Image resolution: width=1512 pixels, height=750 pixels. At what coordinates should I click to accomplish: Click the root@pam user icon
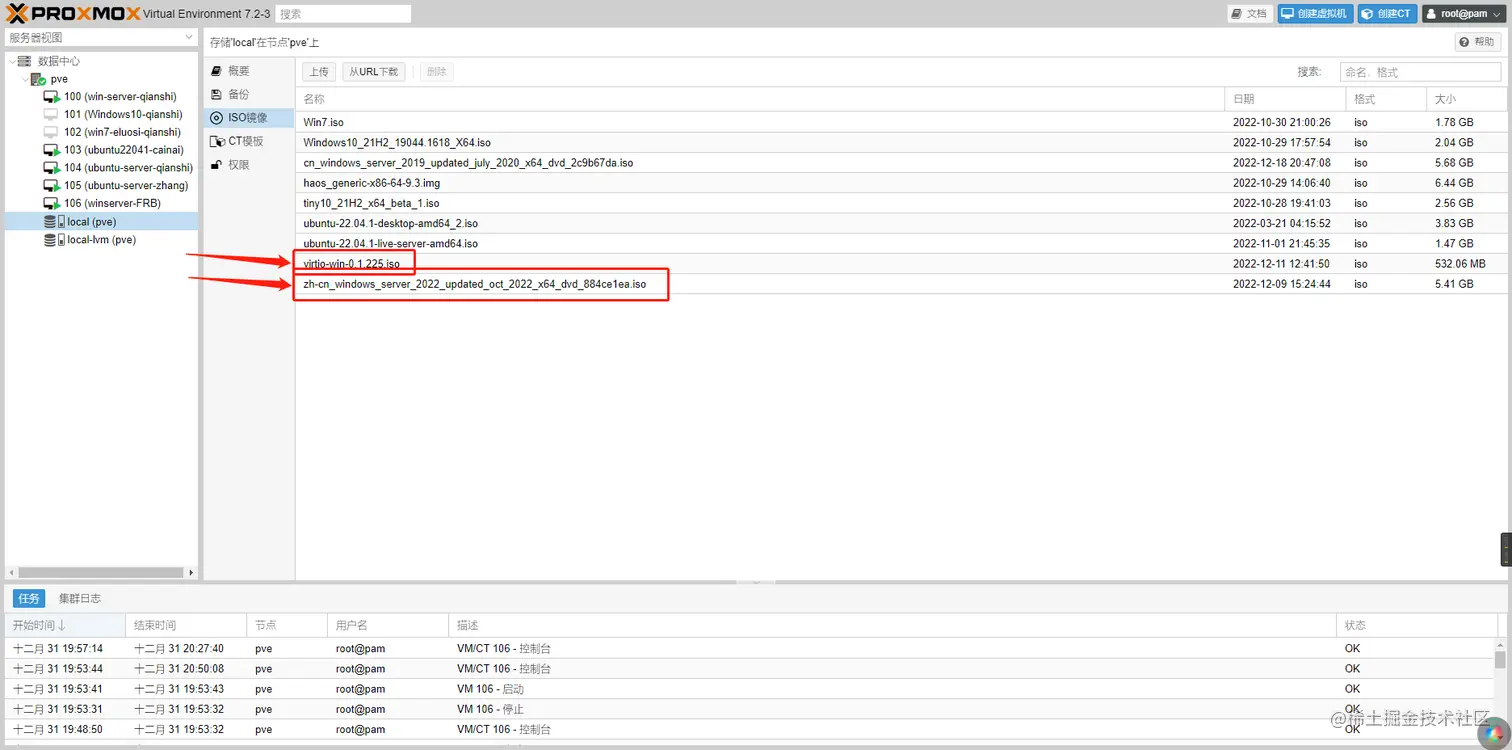coord(1431,14)
